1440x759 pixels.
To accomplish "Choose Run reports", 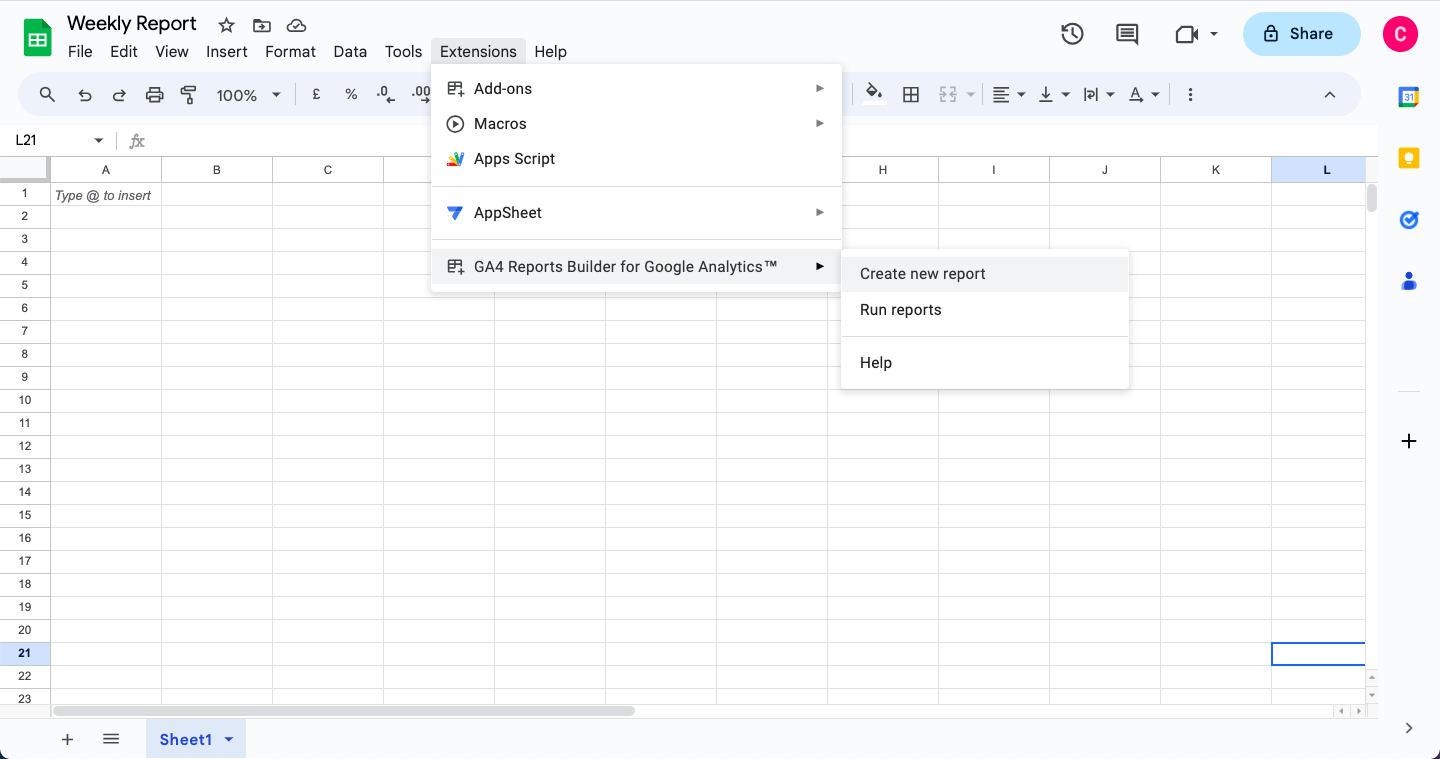I will click(985, 310).
